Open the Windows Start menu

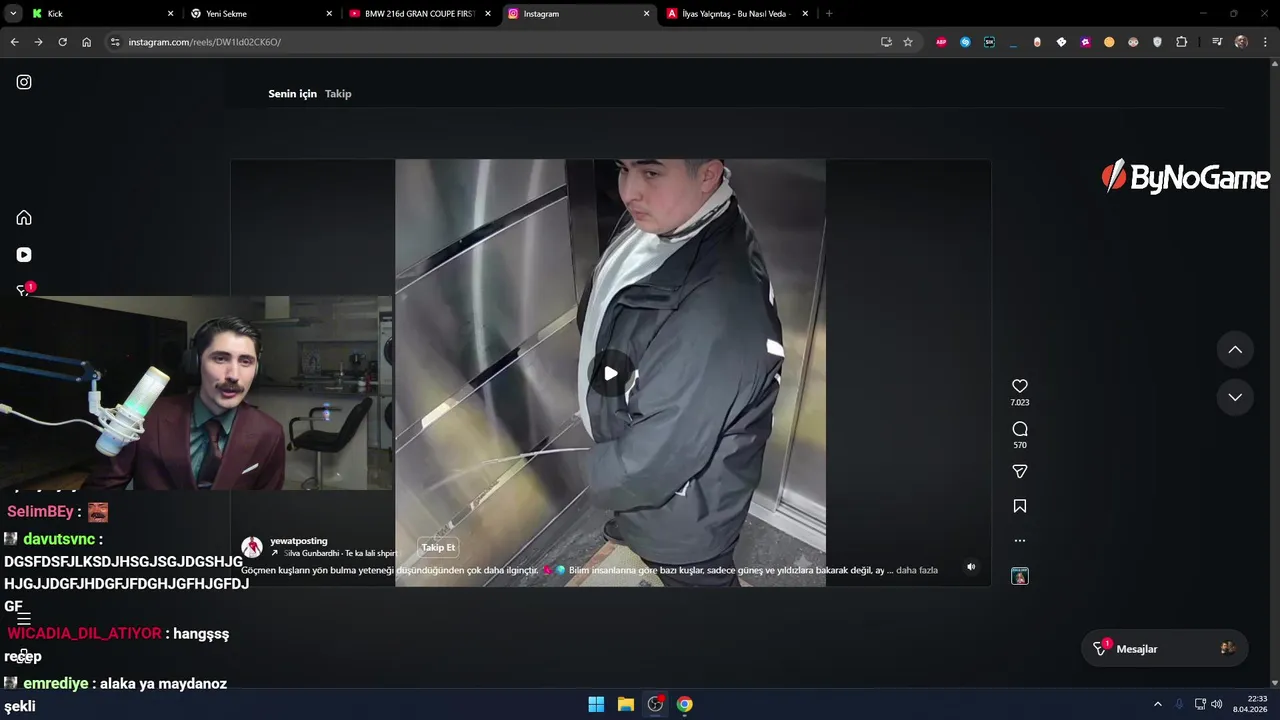[x=596, y=704]
